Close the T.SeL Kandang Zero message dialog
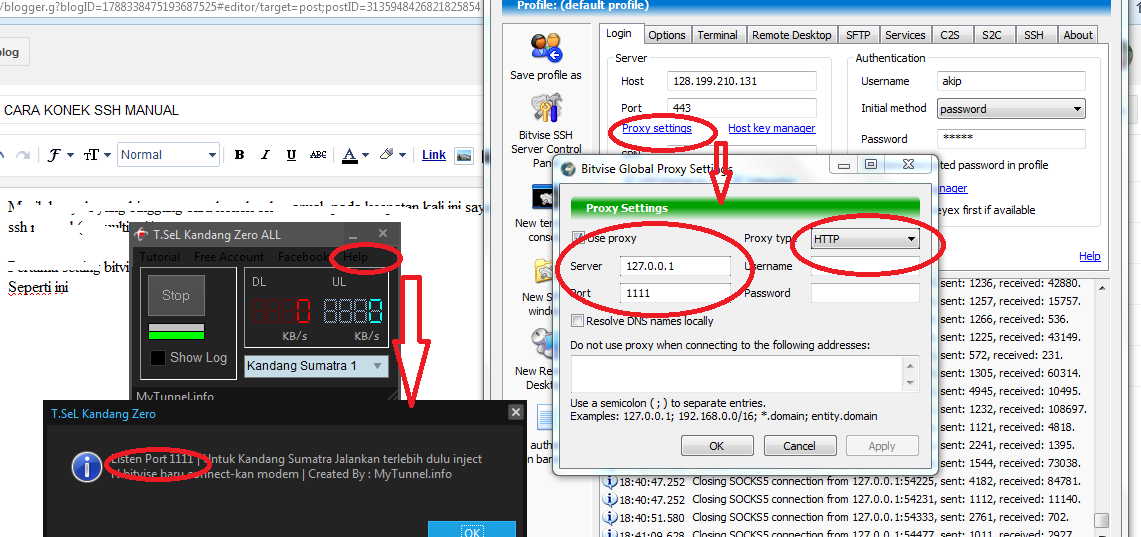 tap(515, 413)
